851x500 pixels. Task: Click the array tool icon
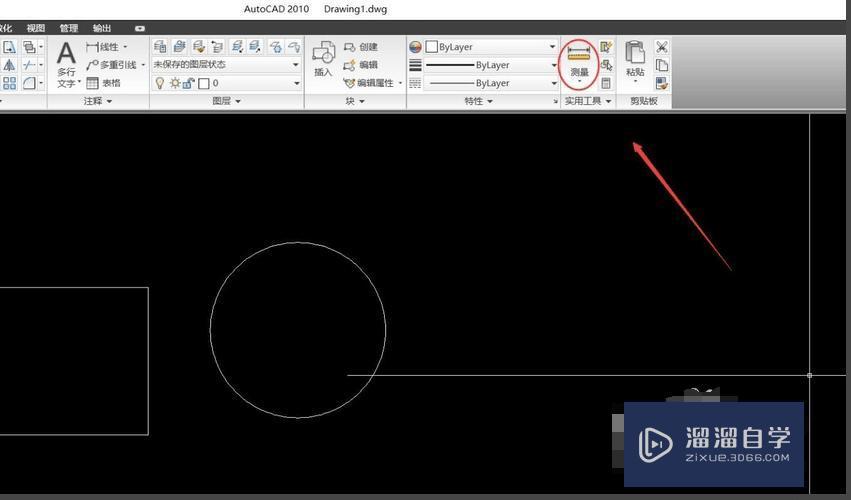point(9,83)
